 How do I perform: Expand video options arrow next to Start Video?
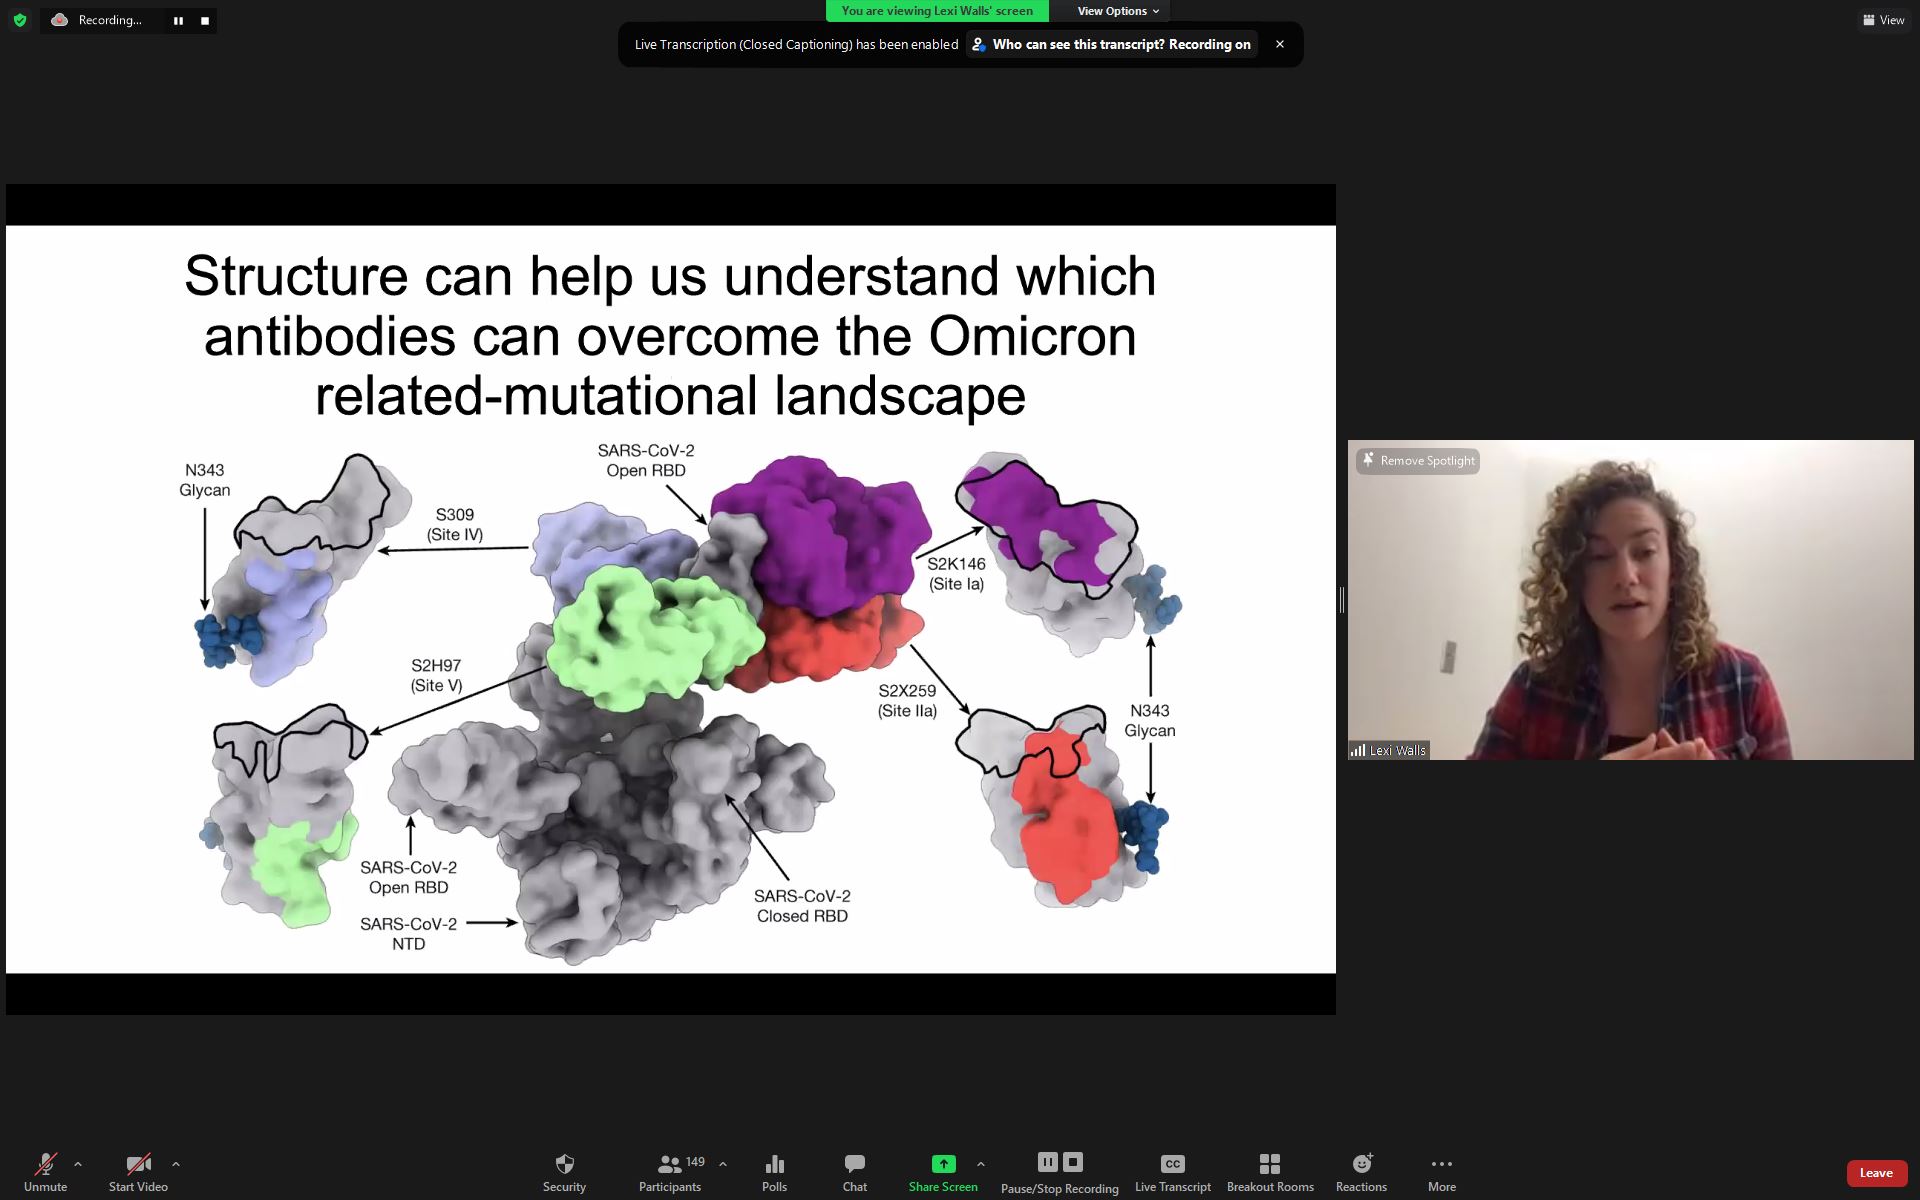tap(176, 1164)
